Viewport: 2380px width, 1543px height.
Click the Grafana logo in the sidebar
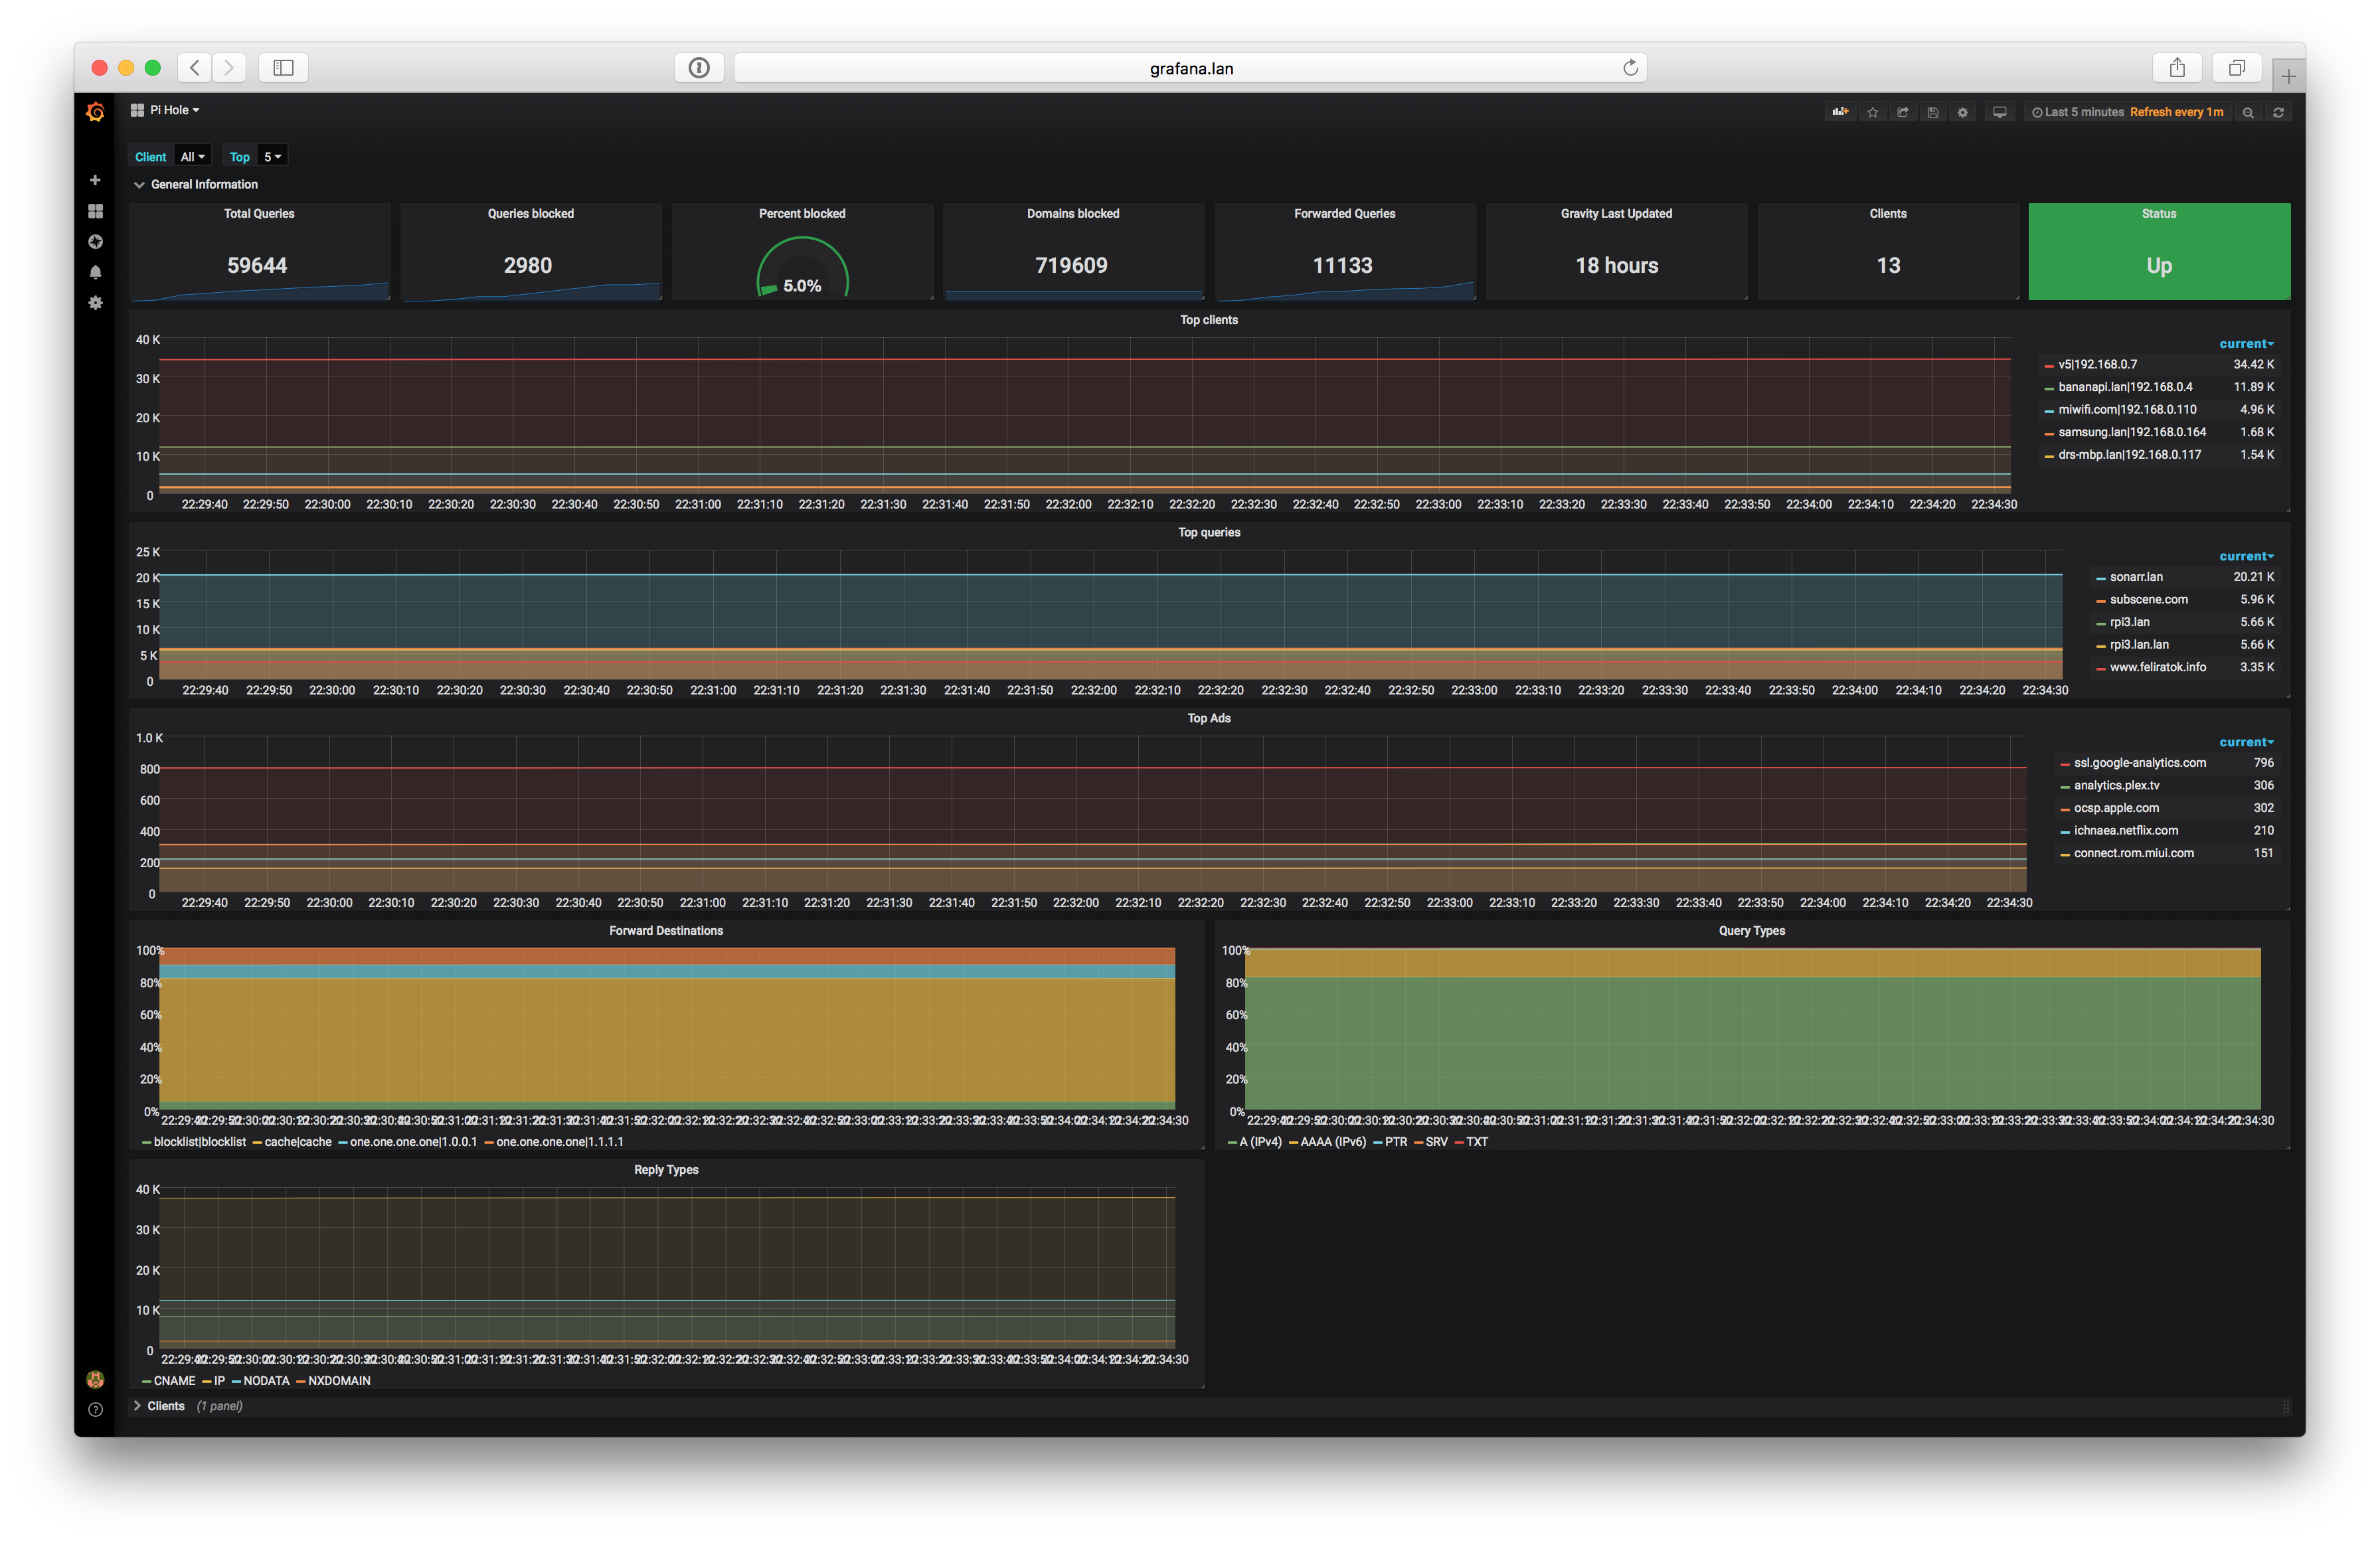click(95, 112)
